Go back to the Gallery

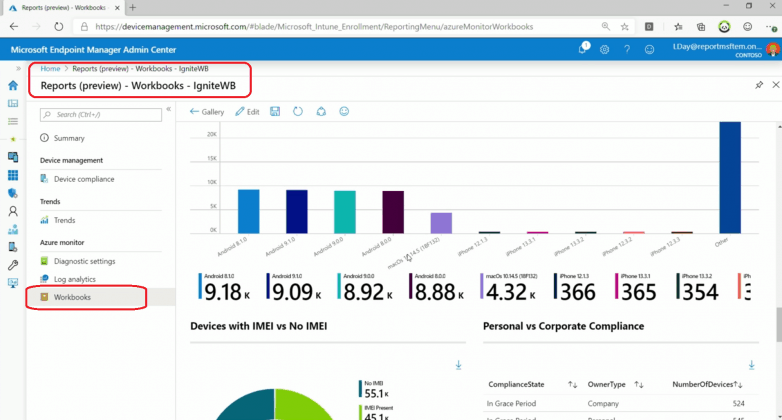tap(207, 112)
